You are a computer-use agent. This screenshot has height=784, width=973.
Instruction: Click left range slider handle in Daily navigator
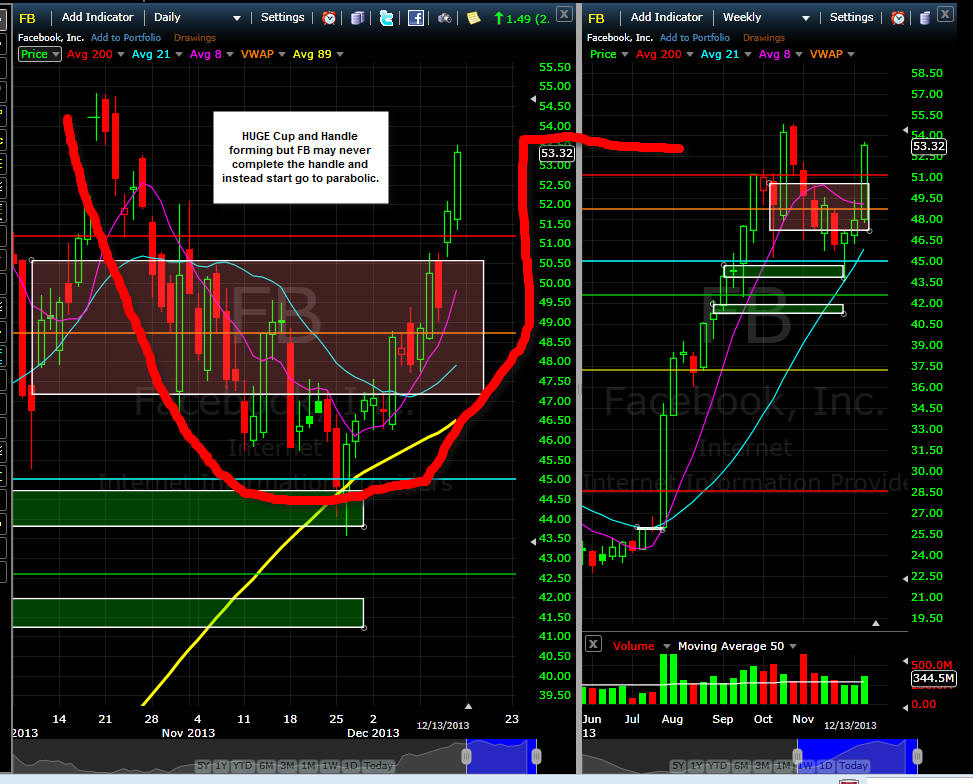(x=467, y=756)
